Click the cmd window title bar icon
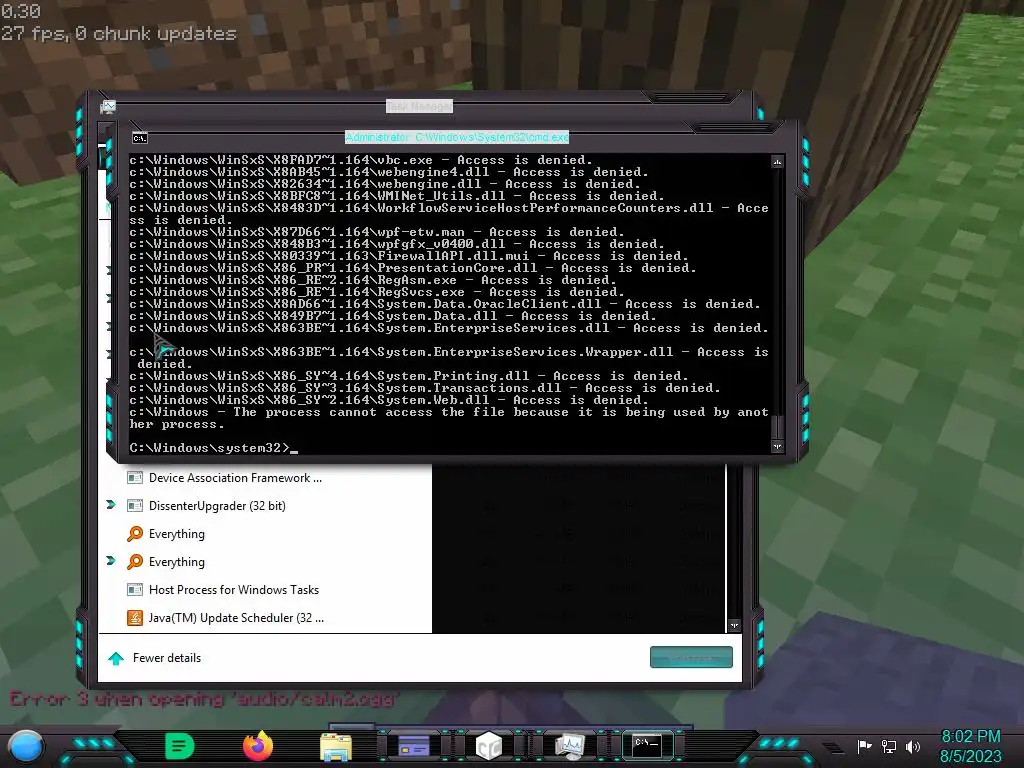The height and width of the screenshot is (768, 1024). point(140,138)
